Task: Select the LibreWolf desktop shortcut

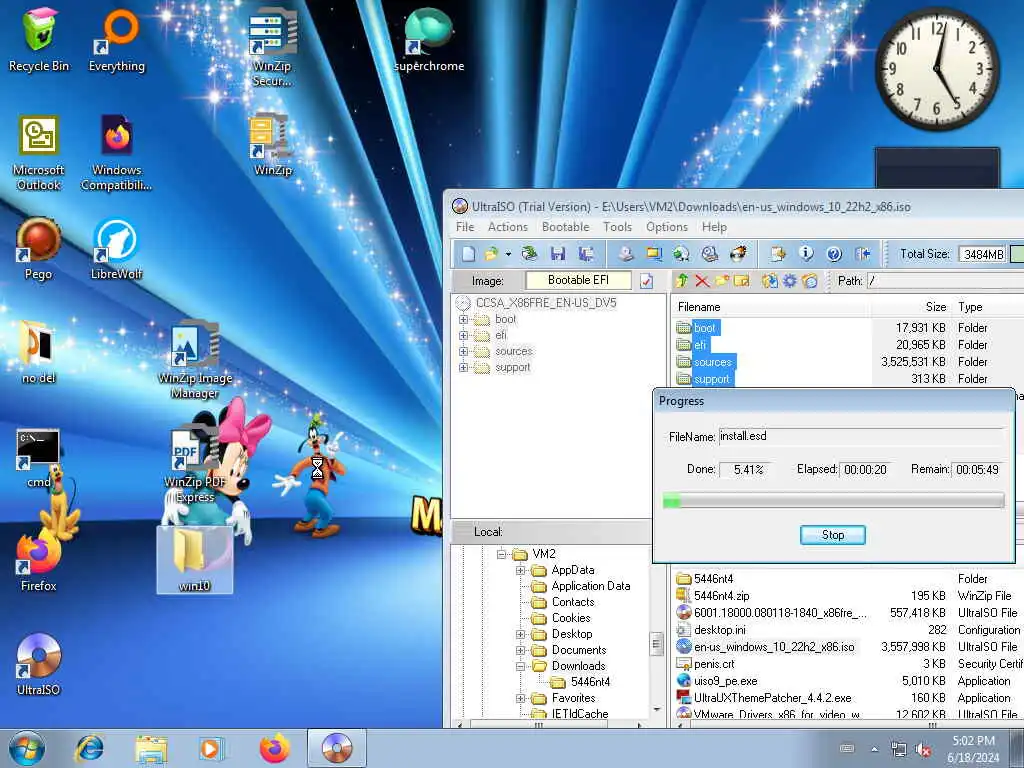Action: click(x=116, y=249)
